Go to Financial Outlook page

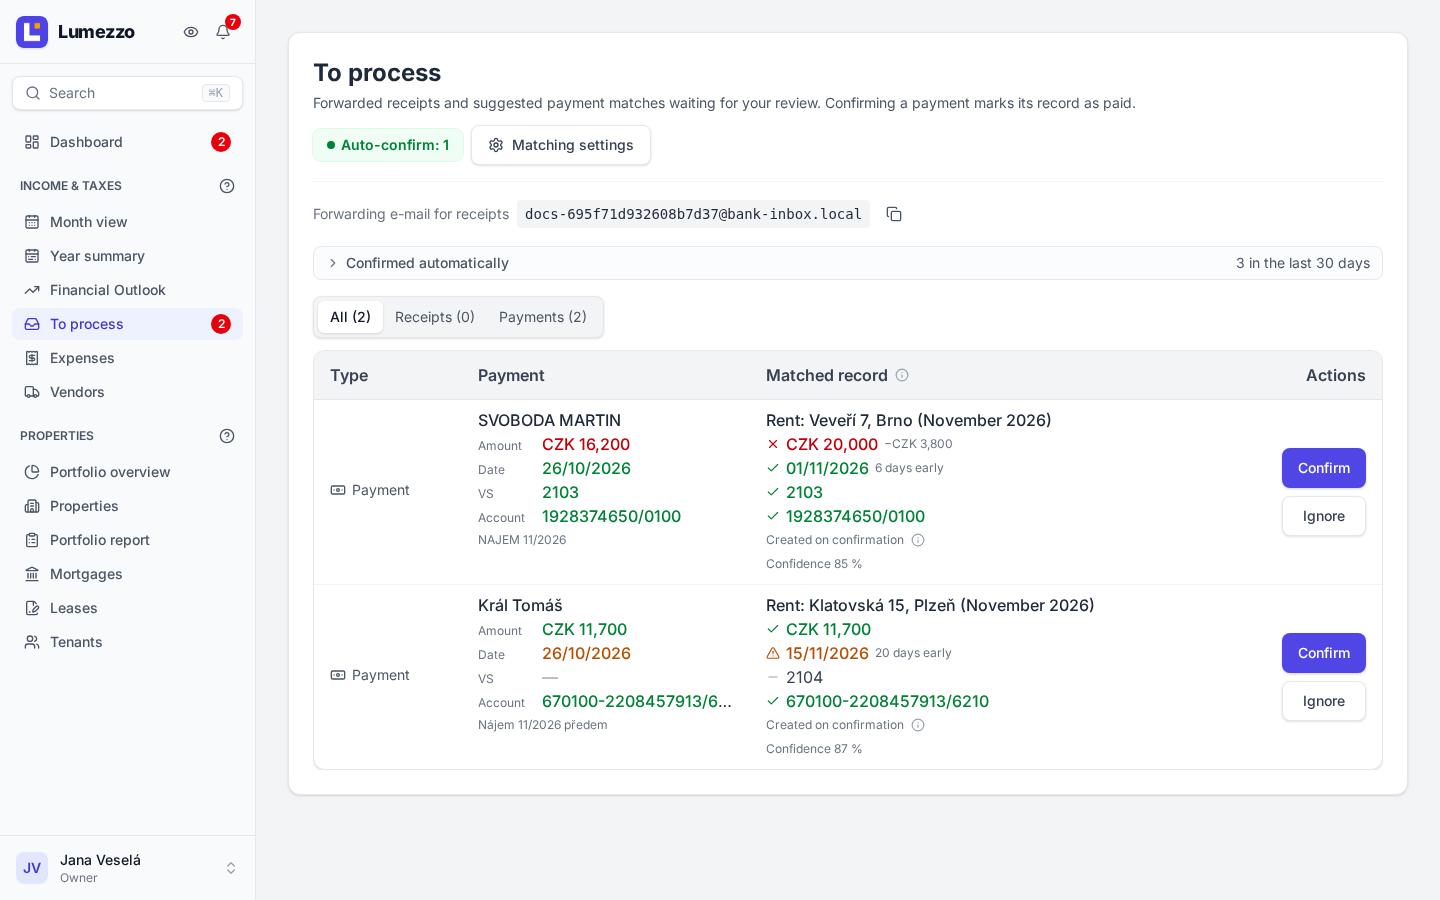click(127, 290)
